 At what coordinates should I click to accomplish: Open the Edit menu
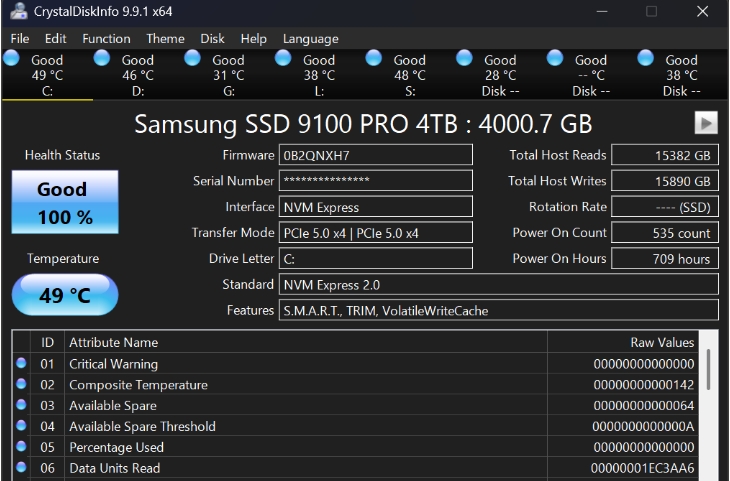coord(55,39)
